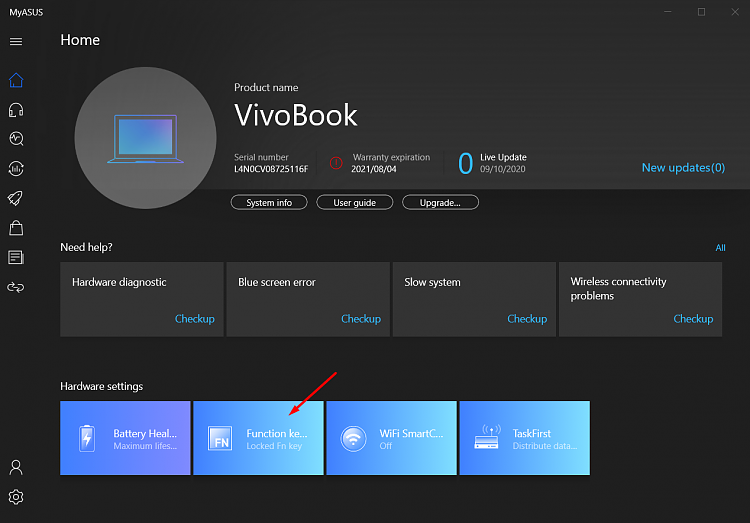Screen dimensions: 750x523
Task: Open the User guide button
Action: click(x=354, y=202)
